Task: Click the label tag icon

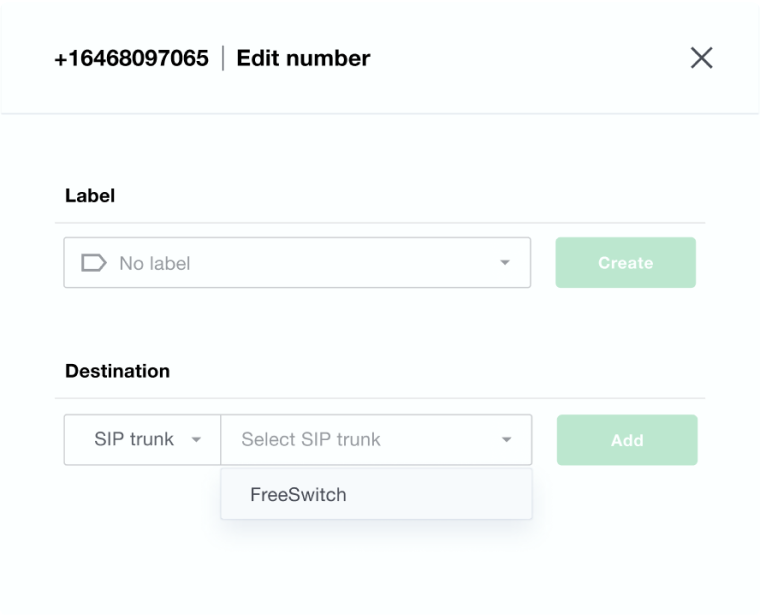Action: 94,263
